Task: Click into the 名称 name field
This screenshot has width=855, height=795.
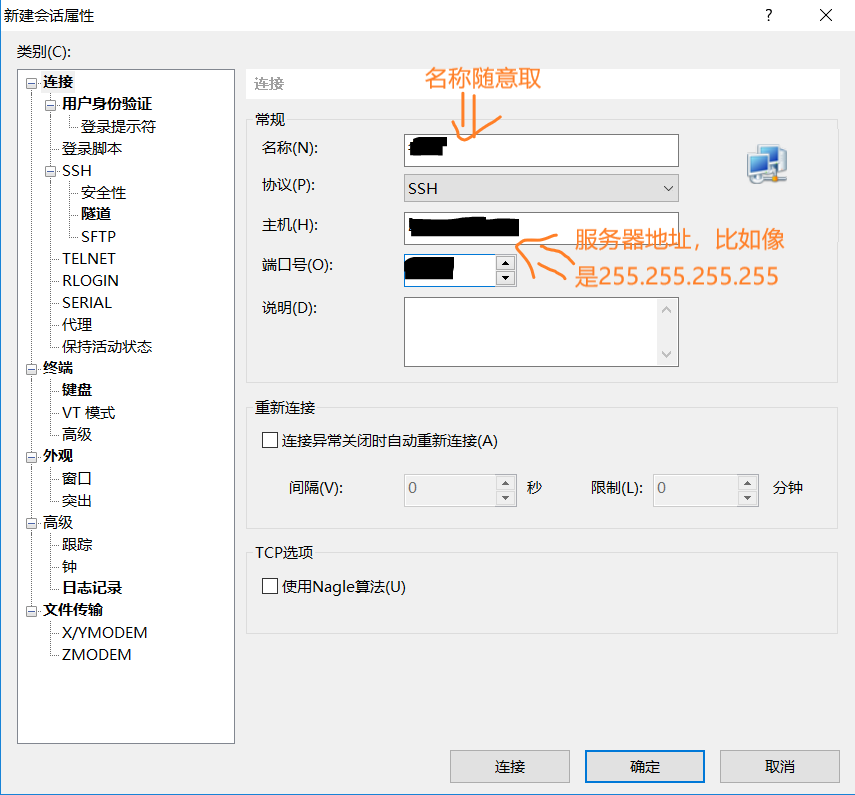Action: (x=541, y=150)
